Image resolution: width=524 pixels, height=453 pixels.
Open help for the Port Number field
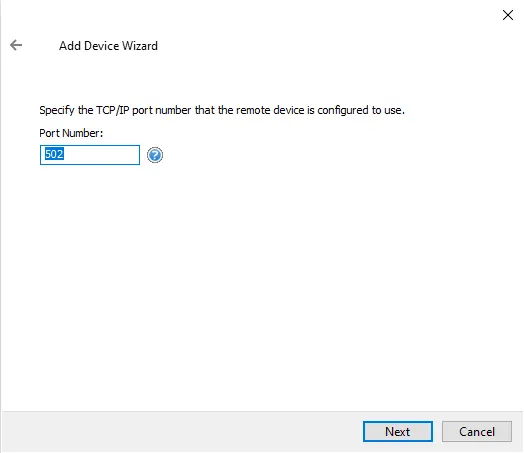pyautogui.click(x=155, y=155)
